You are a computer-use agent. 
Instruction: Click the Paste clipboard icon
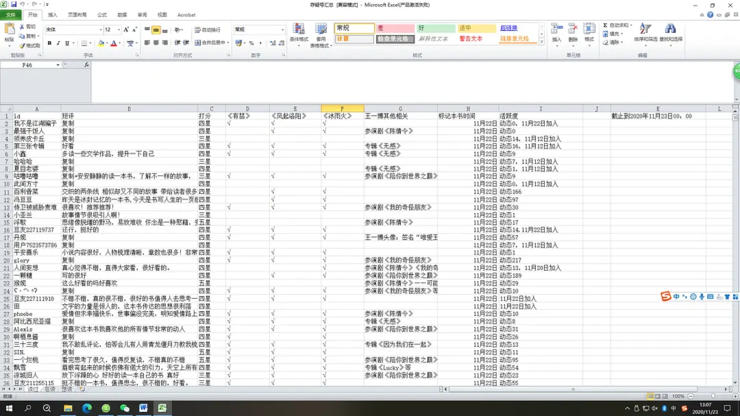click(9, 29)
